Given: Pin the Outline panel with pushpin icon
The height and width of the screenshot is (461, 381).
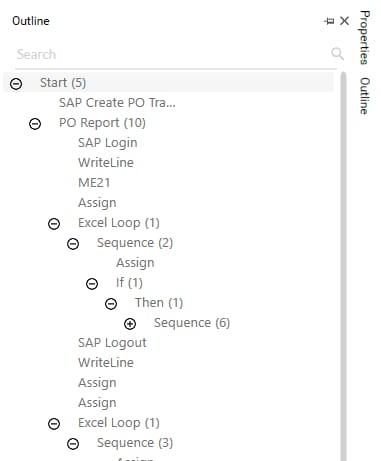Looking at the screenshot, I should tap(329, 21).
